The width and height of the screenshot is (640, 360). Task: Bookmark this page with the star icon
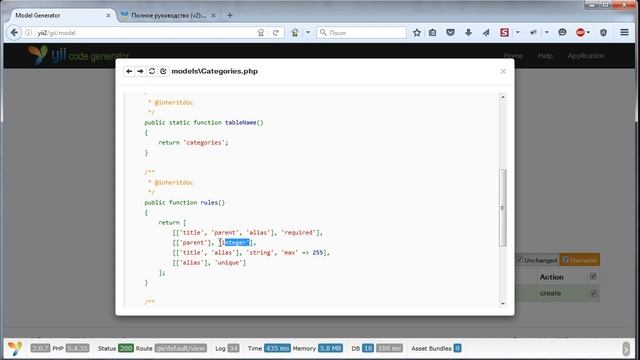tap(417, 33)
